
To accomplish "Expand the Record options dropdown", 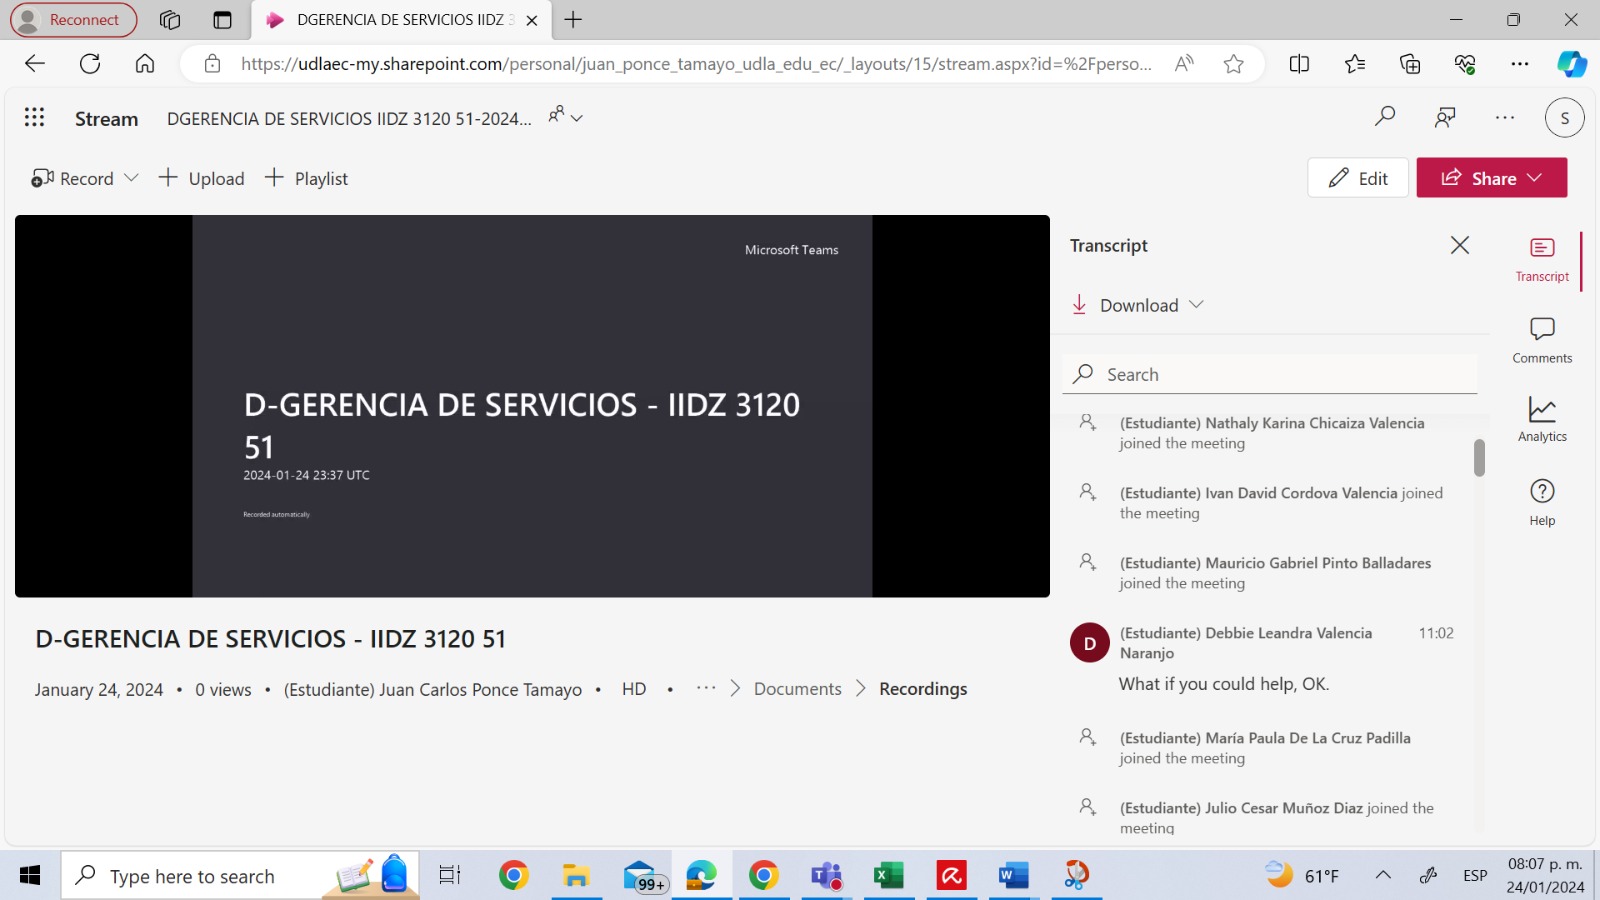I will coord(131,178).
